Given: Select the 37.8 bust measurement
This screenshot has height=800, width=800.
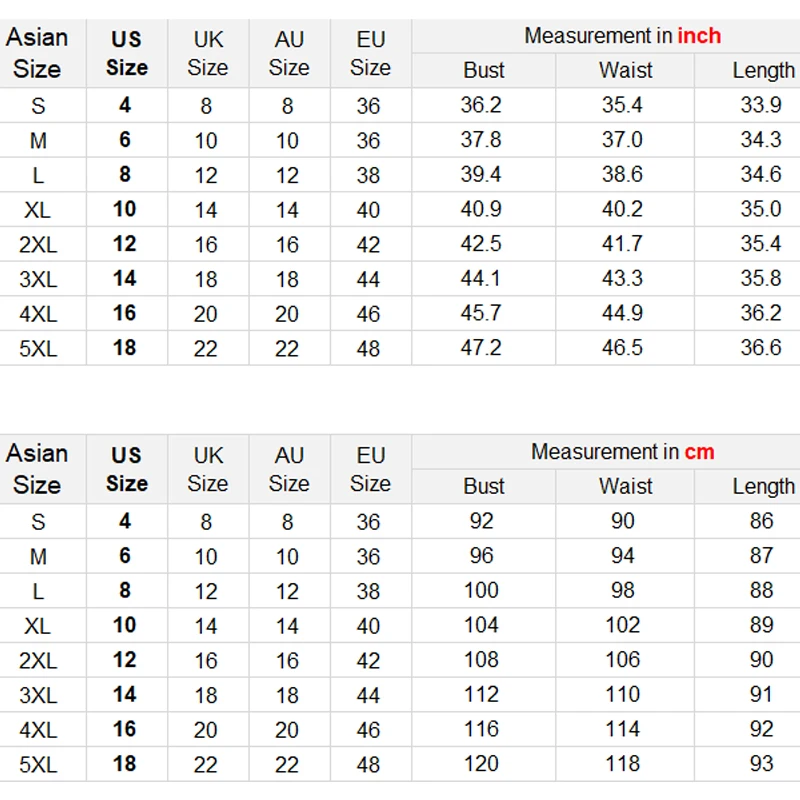Looking at the screenshot, I should point(481,140).
